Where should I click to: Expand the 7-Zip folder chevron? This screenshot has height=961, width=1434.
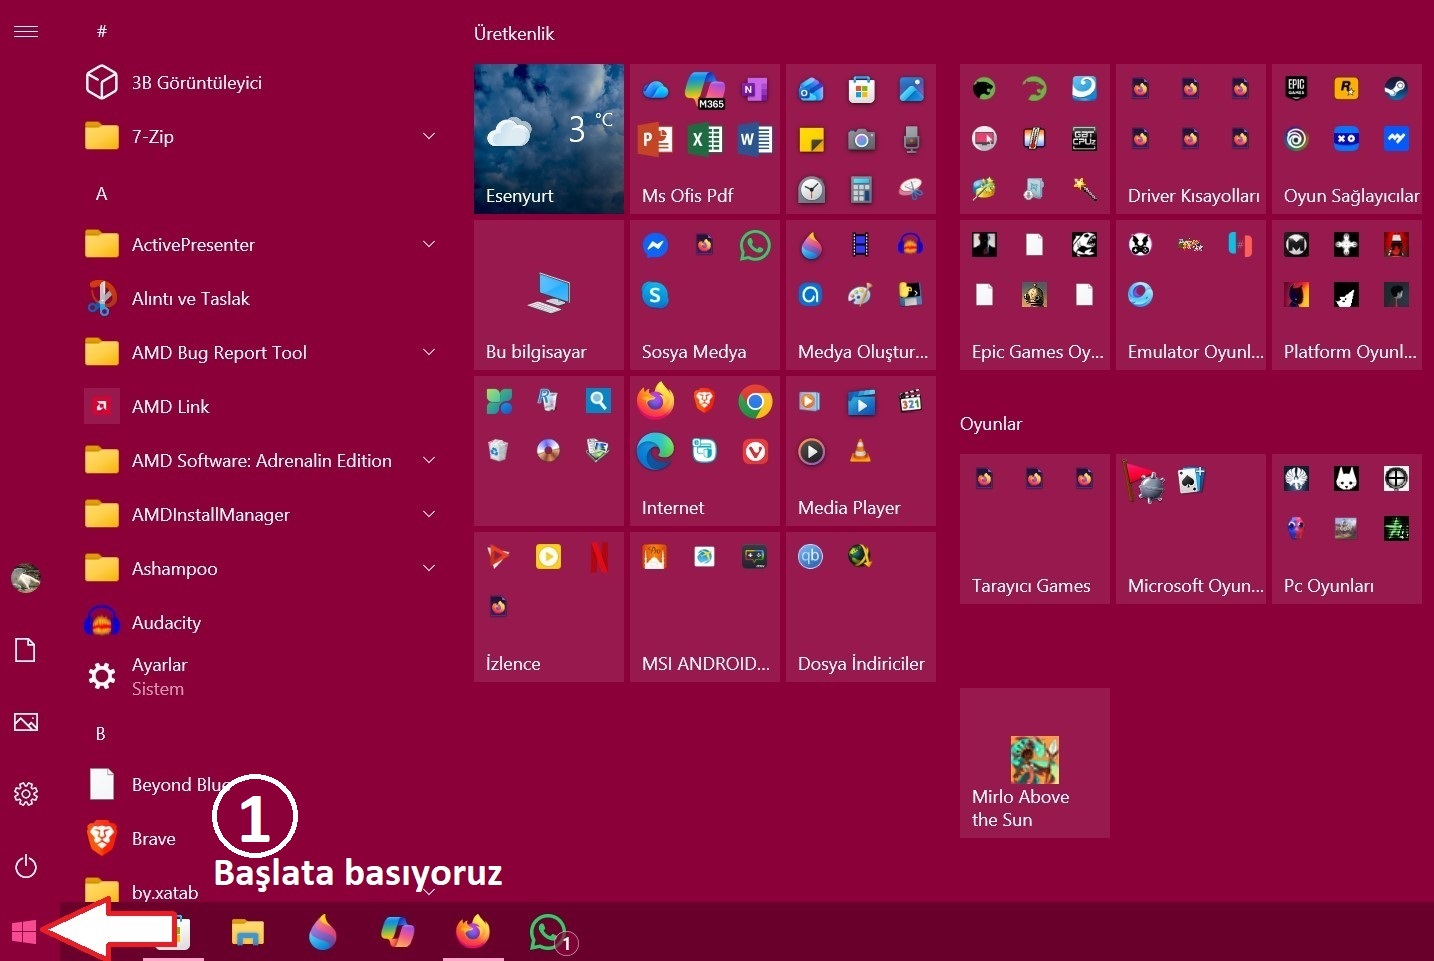tap(429, 136)
